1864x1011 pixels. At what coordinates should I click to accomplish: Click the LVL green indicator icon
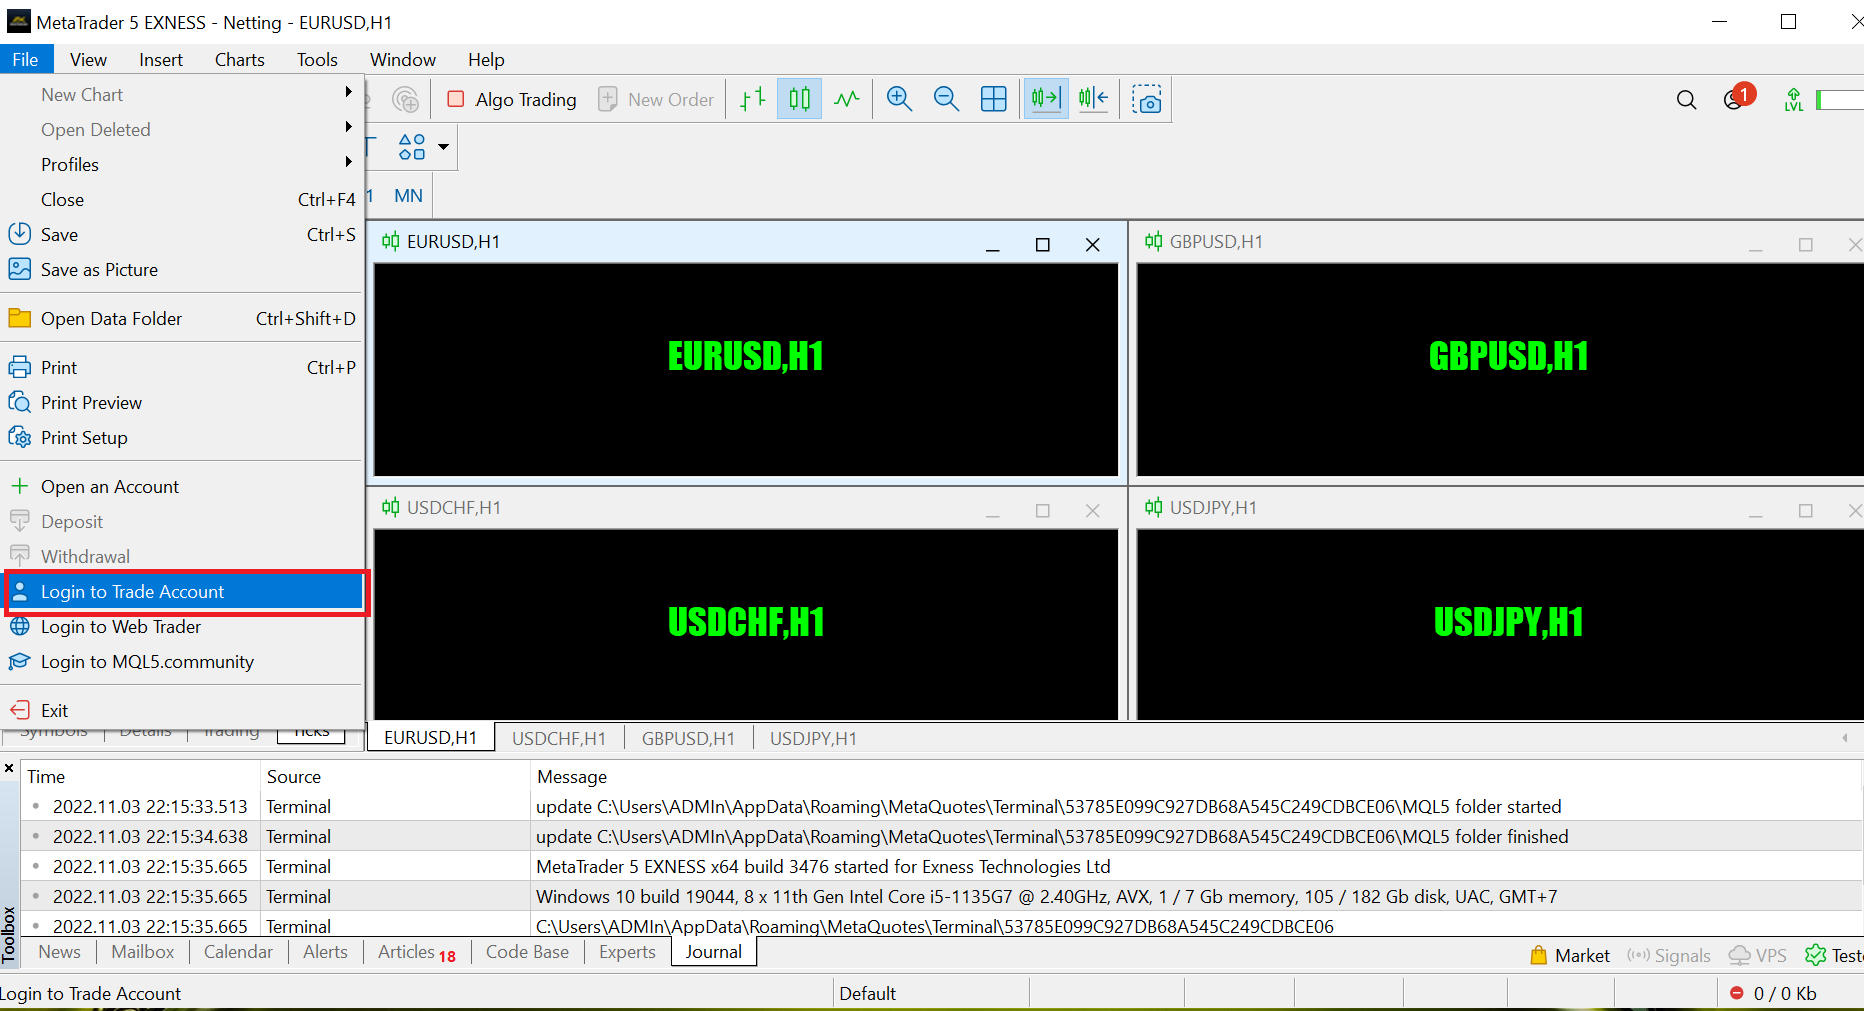point(1794,99)
